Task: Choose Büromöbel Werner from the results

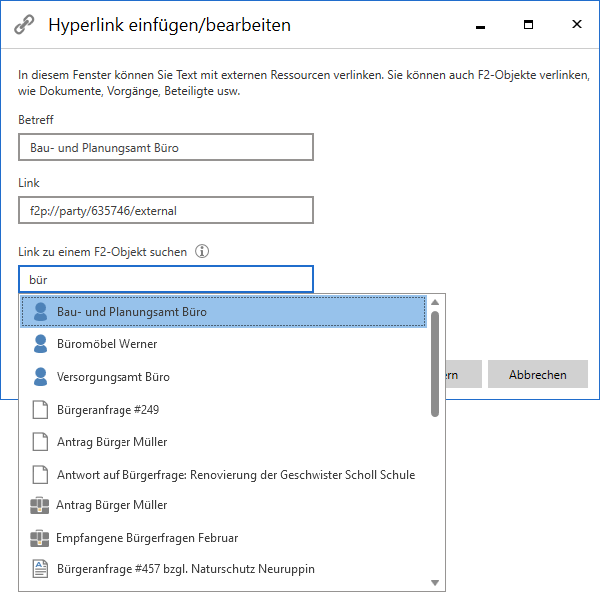Action: [x=223, y=344]
